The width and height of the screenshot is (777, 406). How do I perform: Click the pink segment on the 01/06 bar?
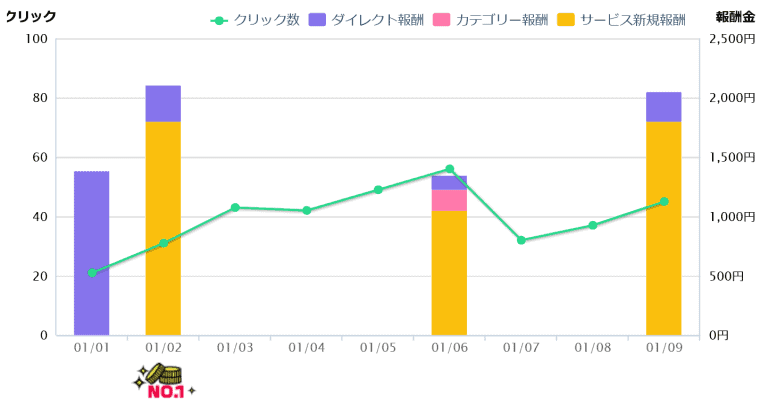coord(449,200)
